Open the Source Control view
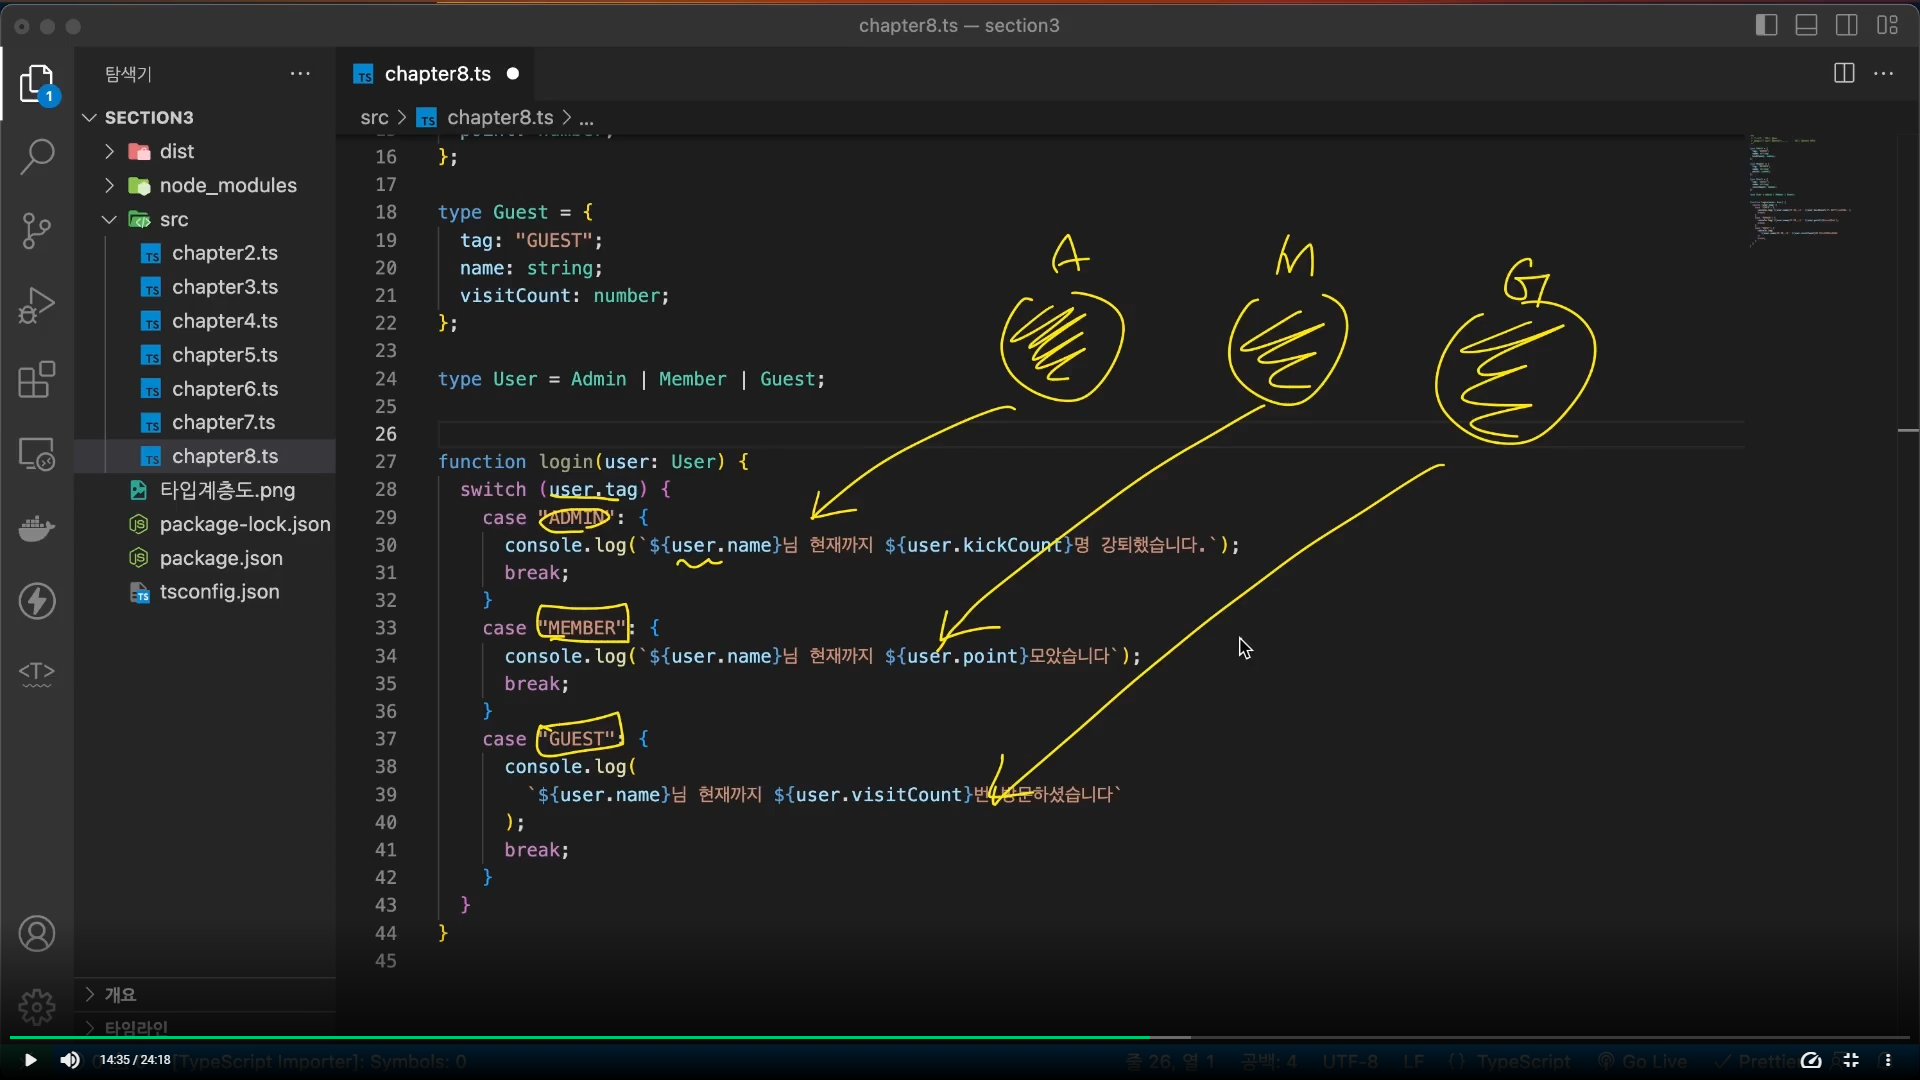The image size is (1920, 1080). point(37,231)
